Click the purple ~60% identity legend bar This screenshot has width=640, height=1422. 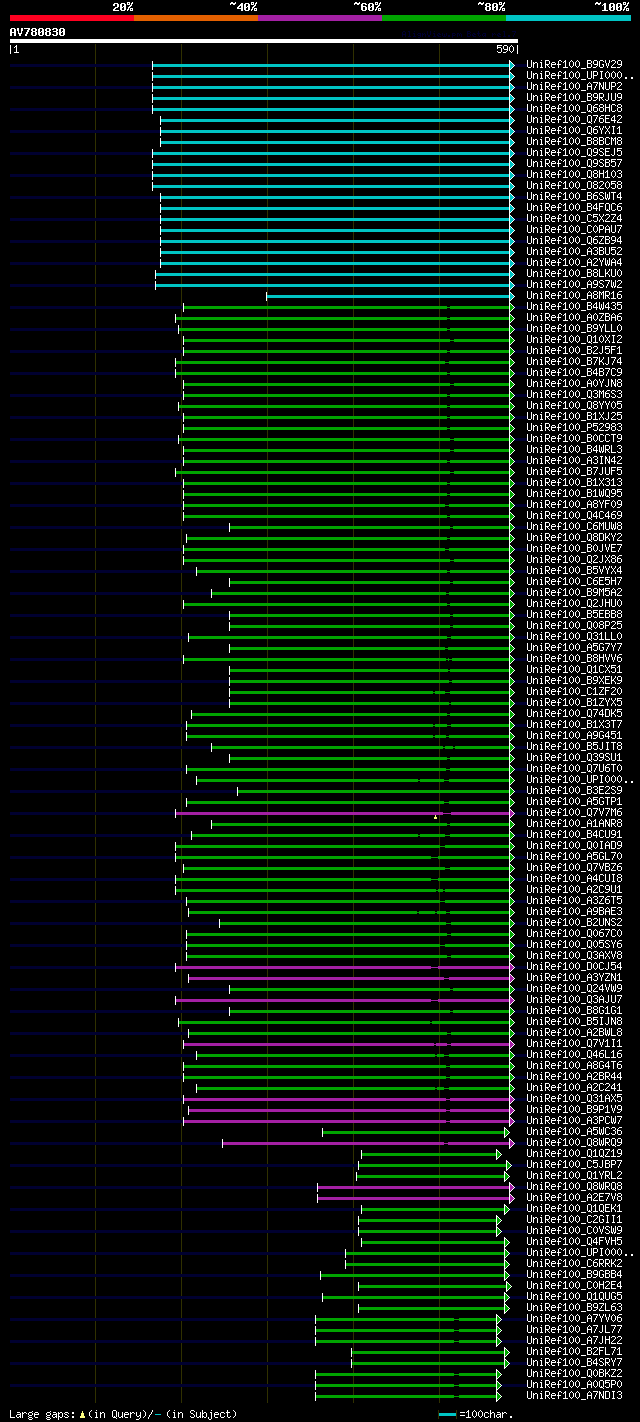pos(320,17)
